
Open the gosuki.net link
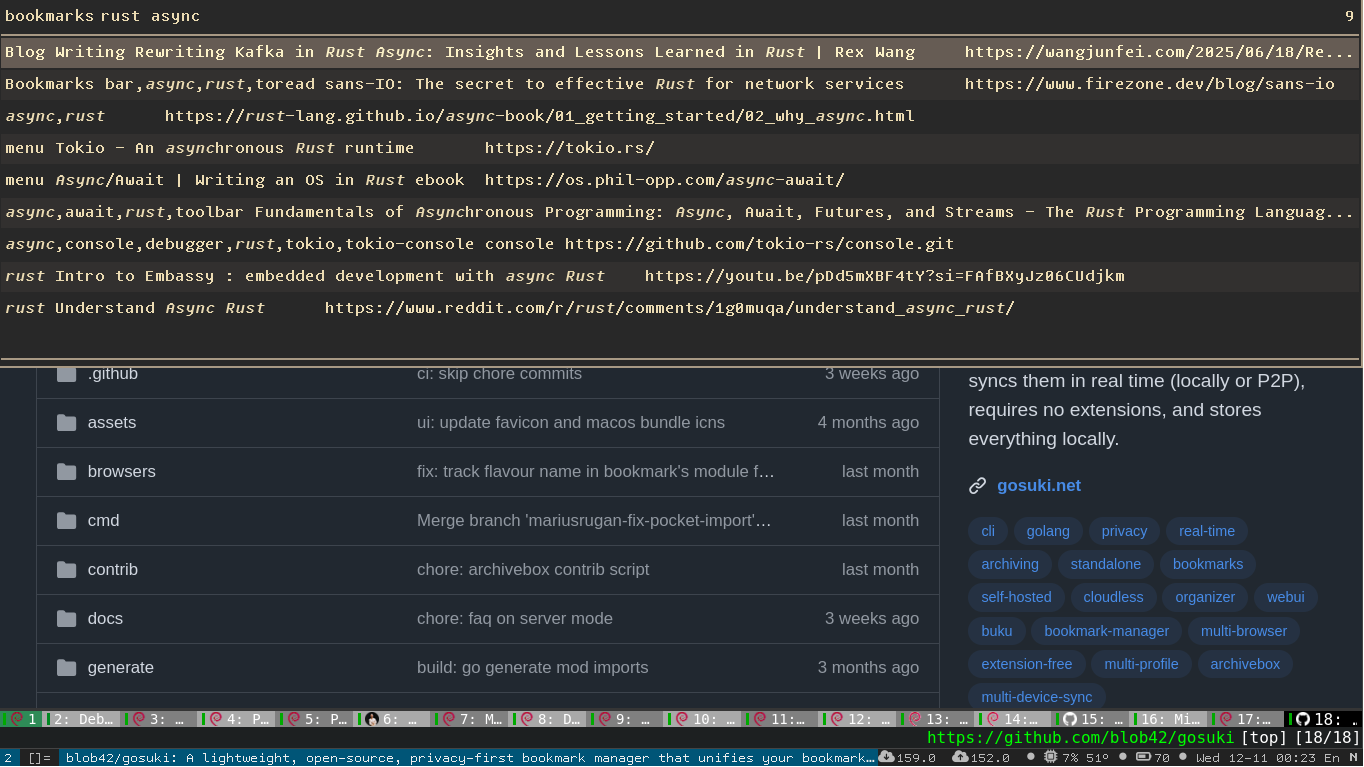(x=1039, y=485)
